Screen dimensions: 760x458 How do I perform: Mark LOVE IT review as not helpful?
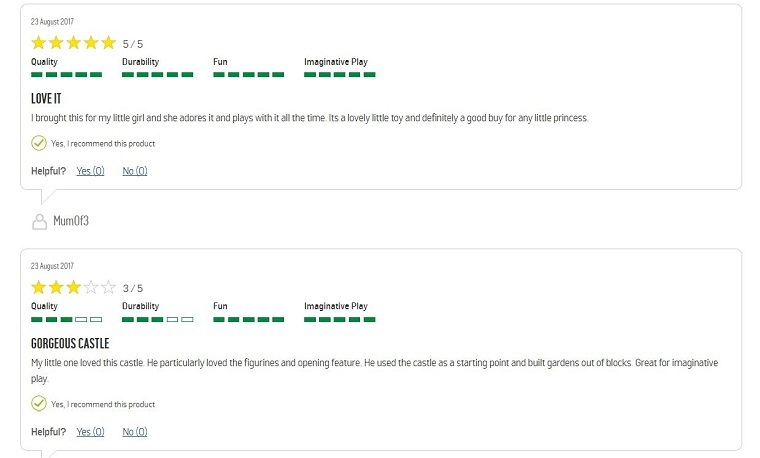pyautogui.click(x=134, y=171)
